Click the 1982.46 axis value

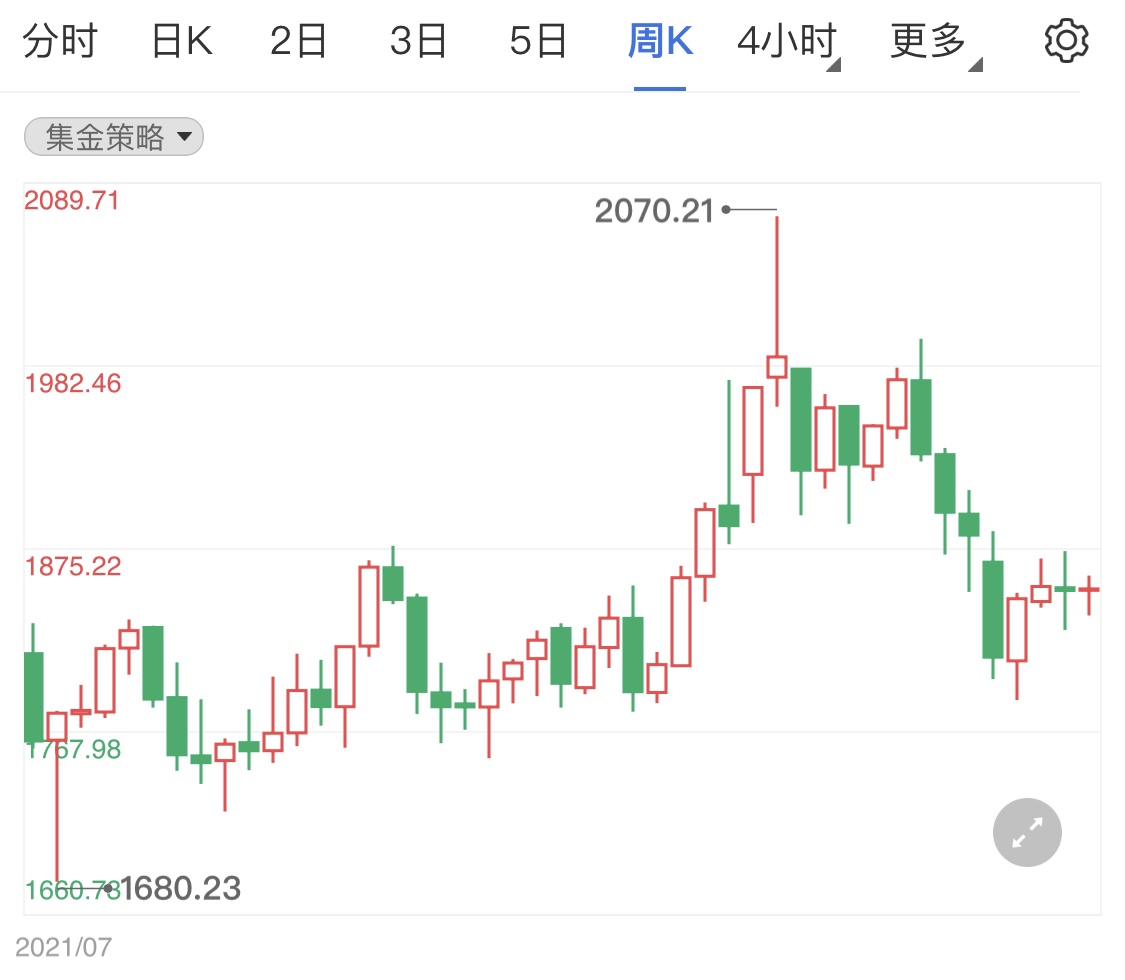point(73,383)
